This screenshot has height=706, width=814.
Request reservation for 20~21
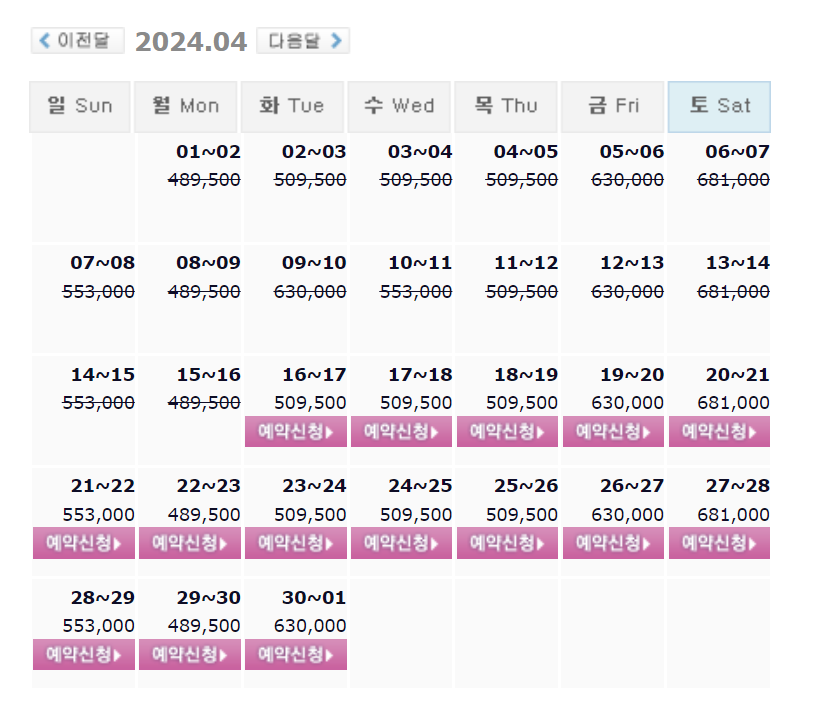pyautogui.click(x=719, y=431)
